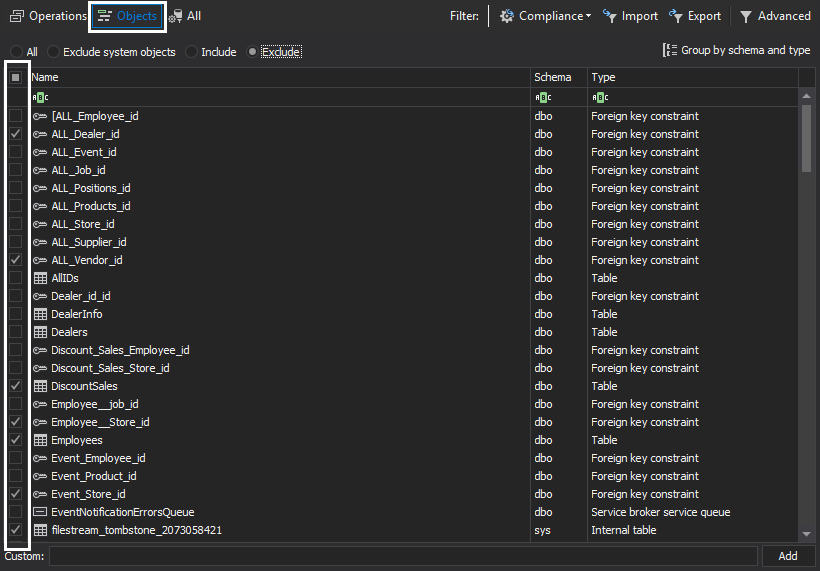Image resolution: width=820 pixels, height=571 pixels.
Task: Click the key icon for Employee__job_id
Action: pyautogui.click(x=40, y=404)
